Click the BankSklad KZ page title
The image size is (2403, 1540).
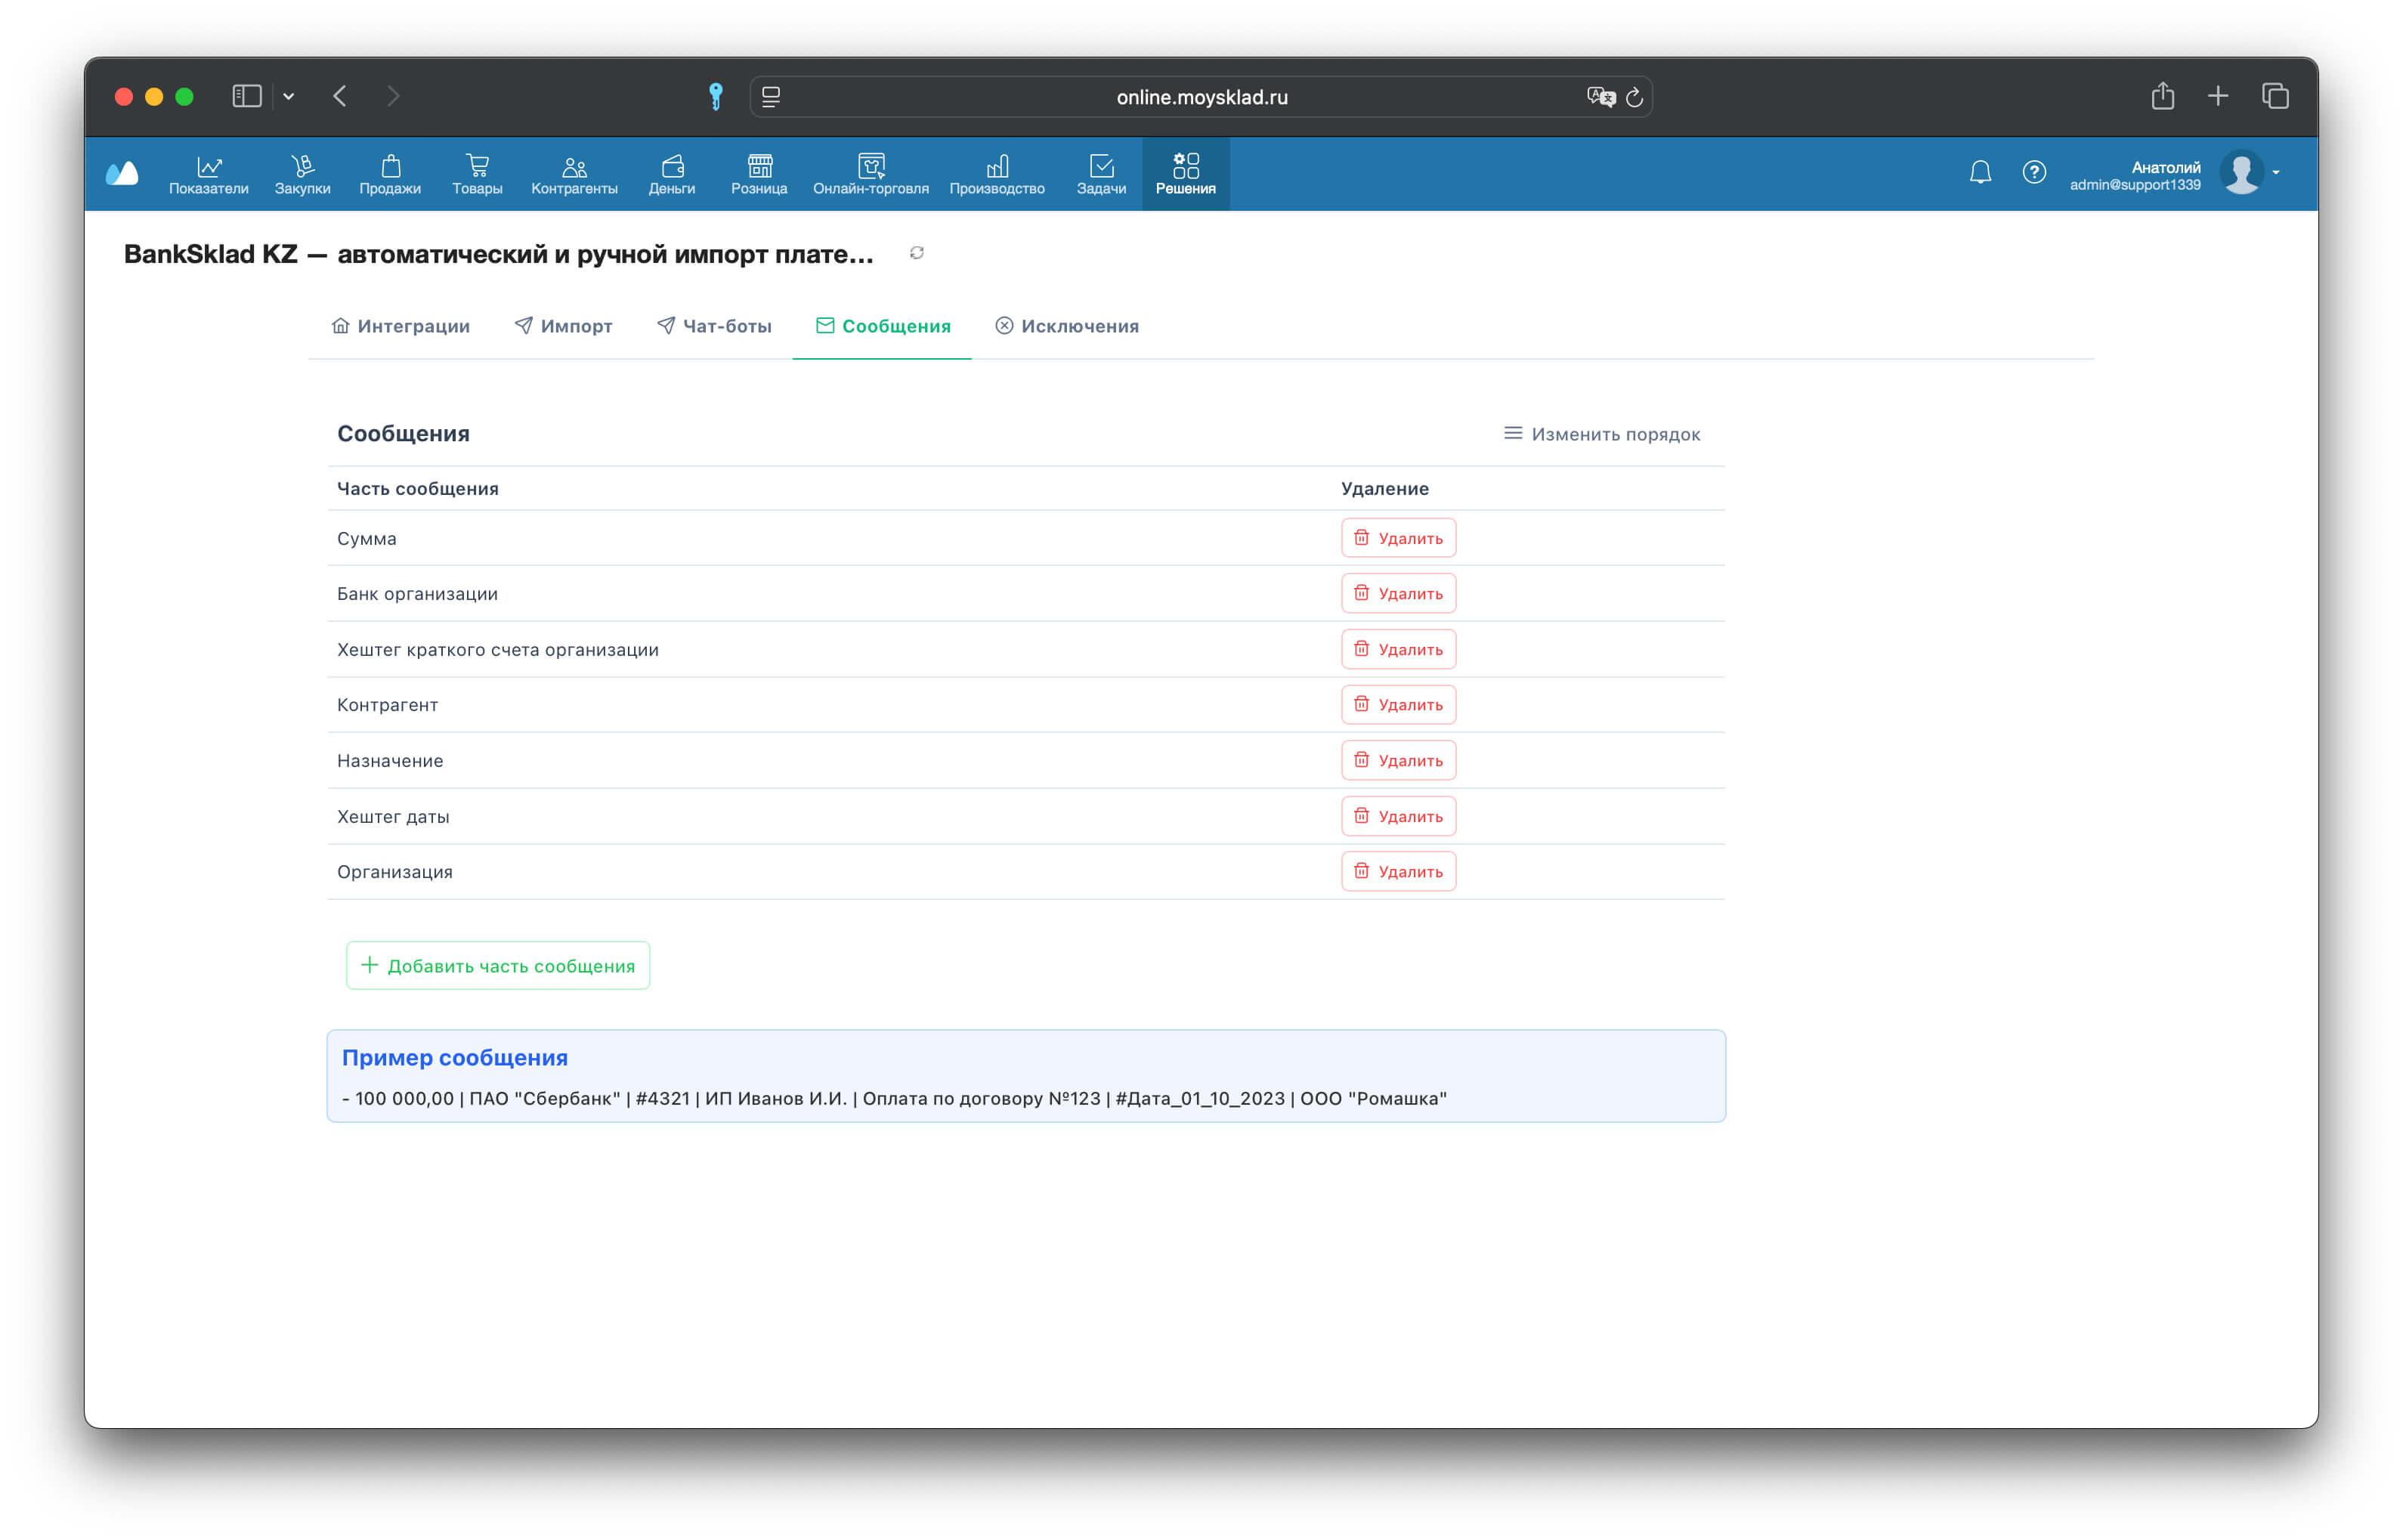coord(498,254)
